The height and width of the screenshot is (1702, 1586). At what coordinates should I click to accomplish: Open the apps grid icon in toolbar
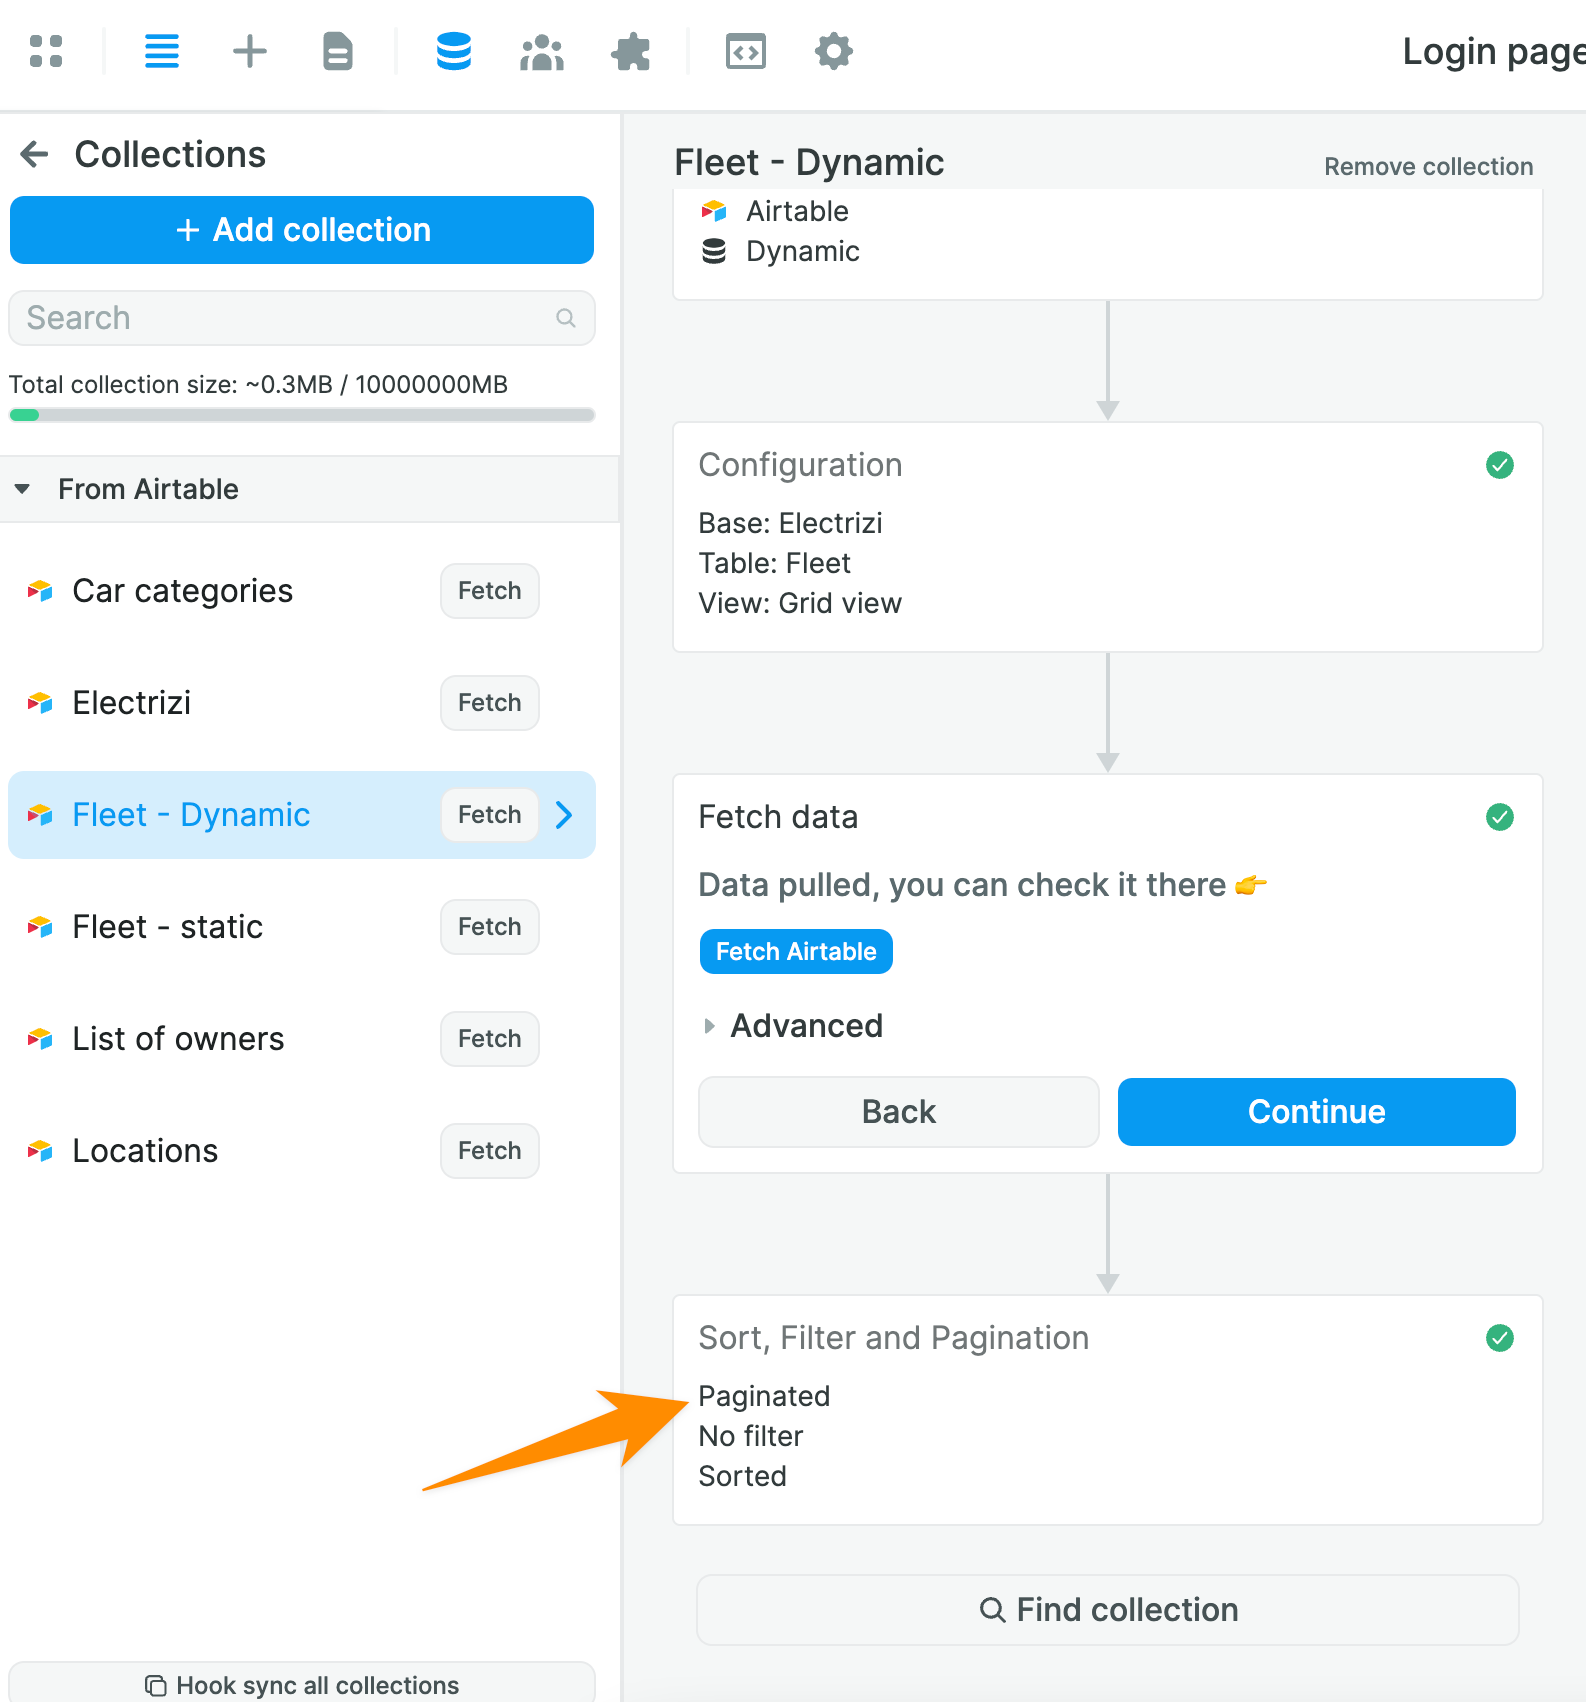click(x=46, y=51)
